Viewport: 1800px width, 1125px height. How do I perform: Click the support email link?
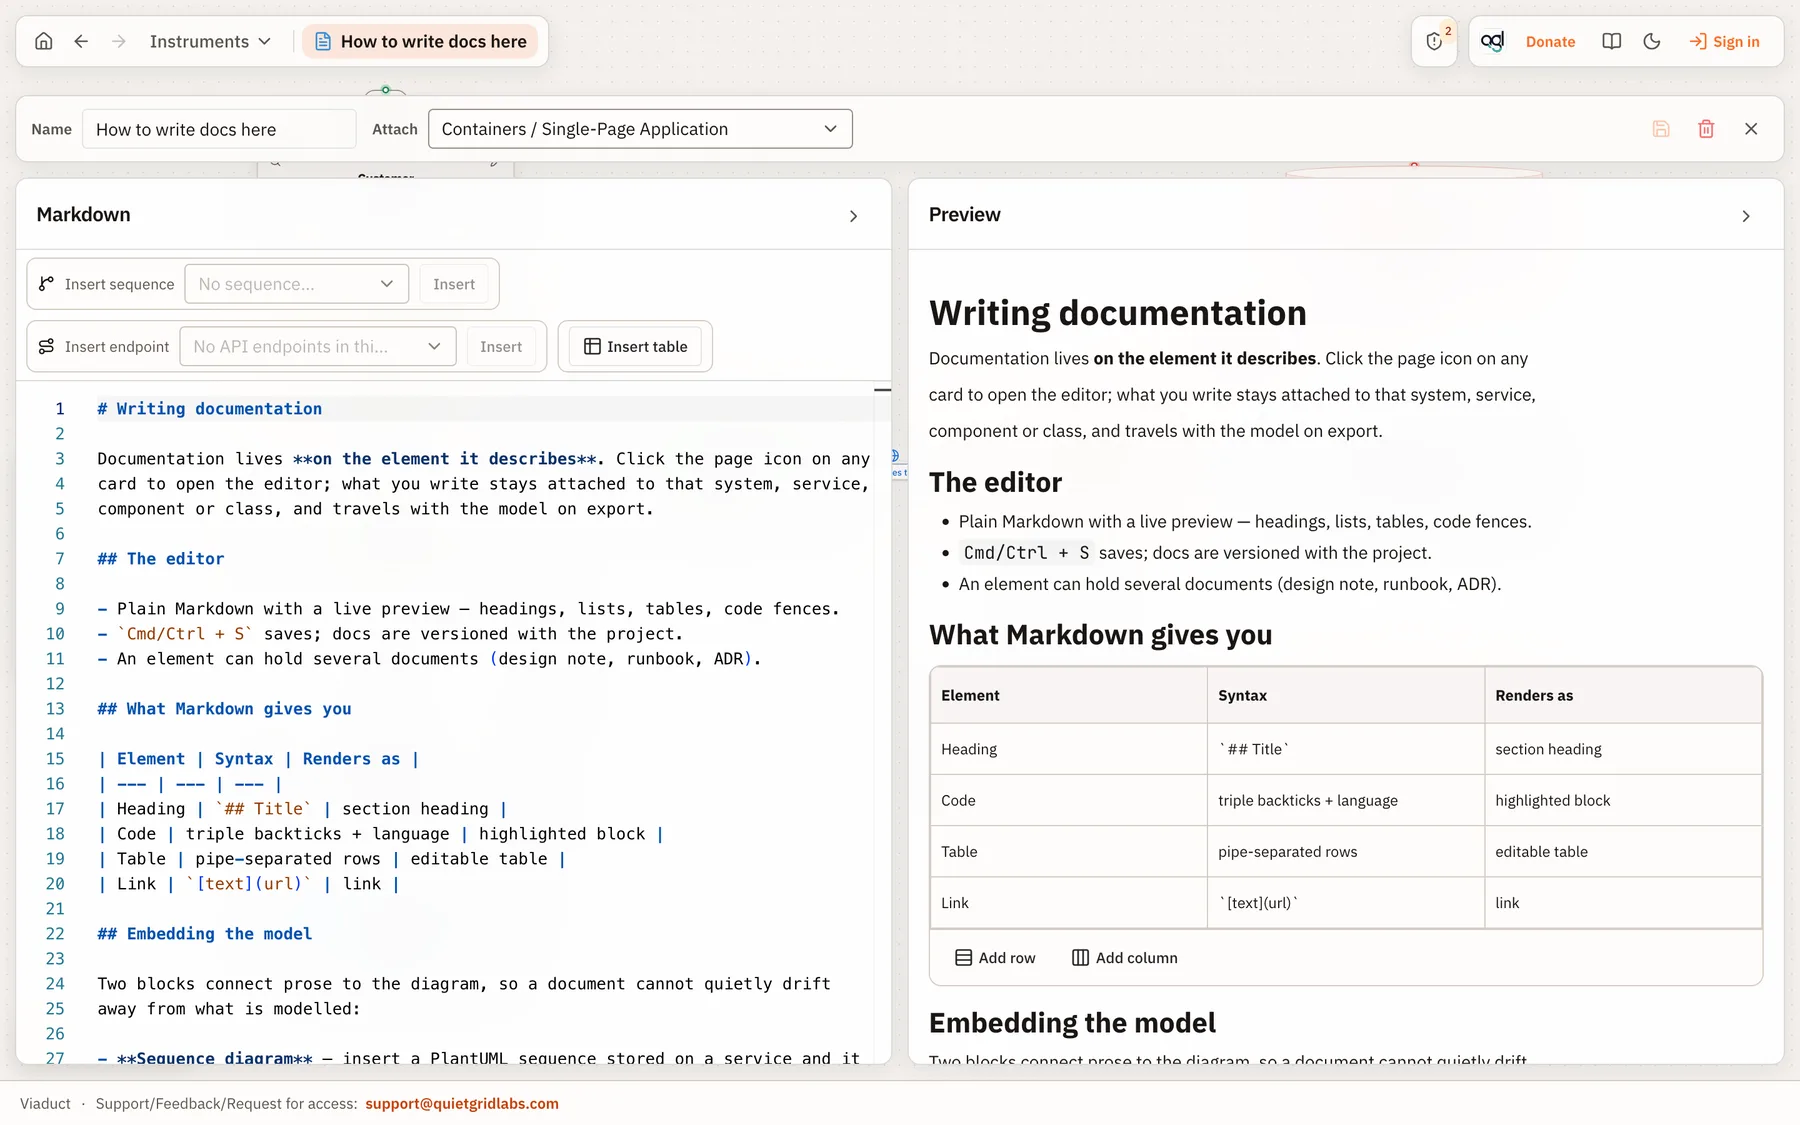462,1104
